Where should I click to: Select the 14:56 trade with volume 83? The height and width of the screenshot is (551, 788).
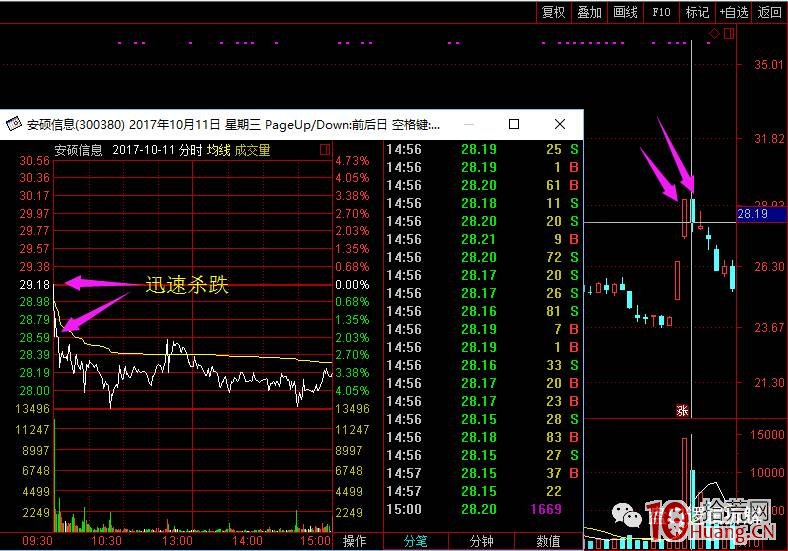(483, 437)
